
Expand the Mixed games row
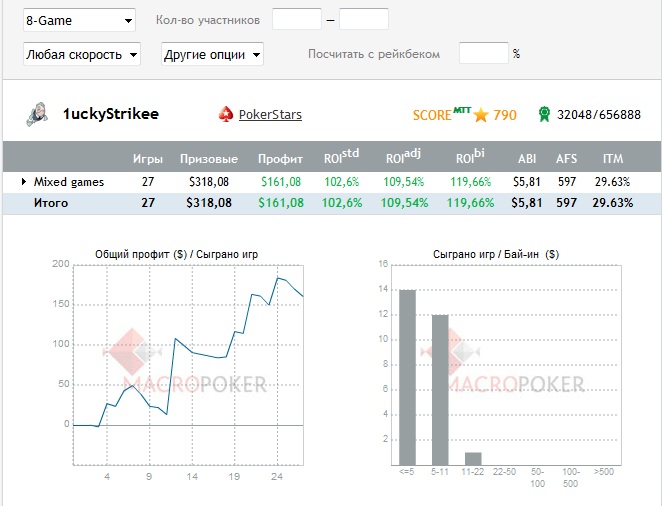click(x=24, y=182)
